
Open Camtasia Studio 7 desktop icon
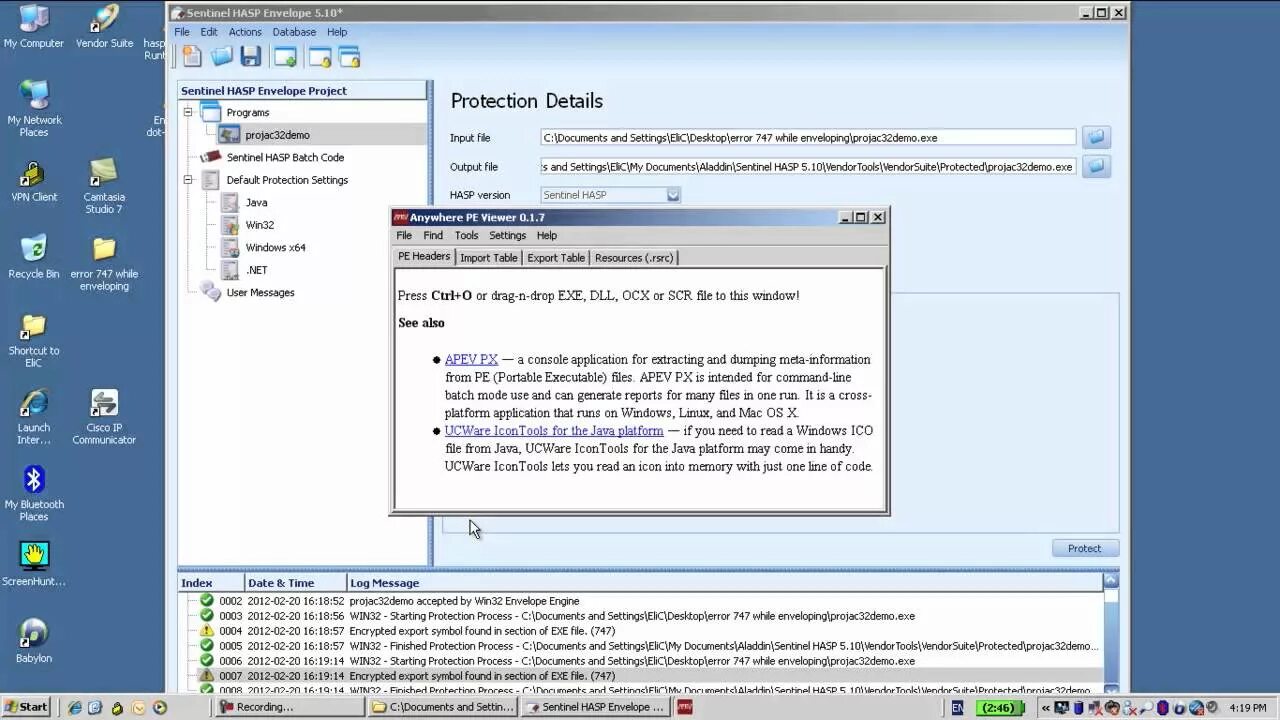[x=104, y=185]
